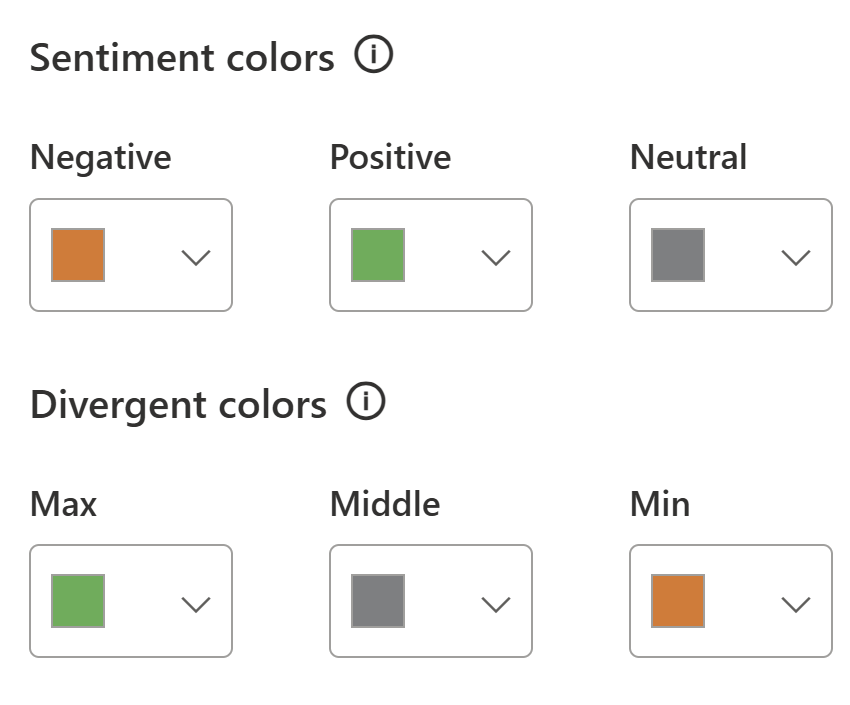Click the orange Negative color swatch
Viewport: 850px width, 705px height.
[x=78, y=255]
